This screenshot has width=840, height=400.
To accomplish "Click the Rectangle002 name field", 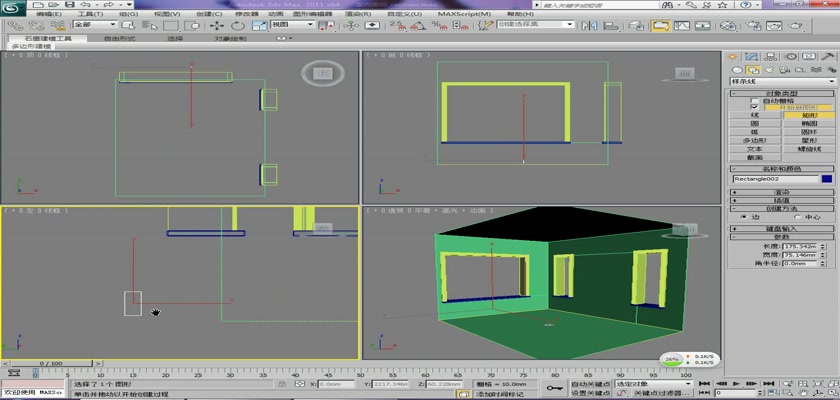I will (776, 179).
